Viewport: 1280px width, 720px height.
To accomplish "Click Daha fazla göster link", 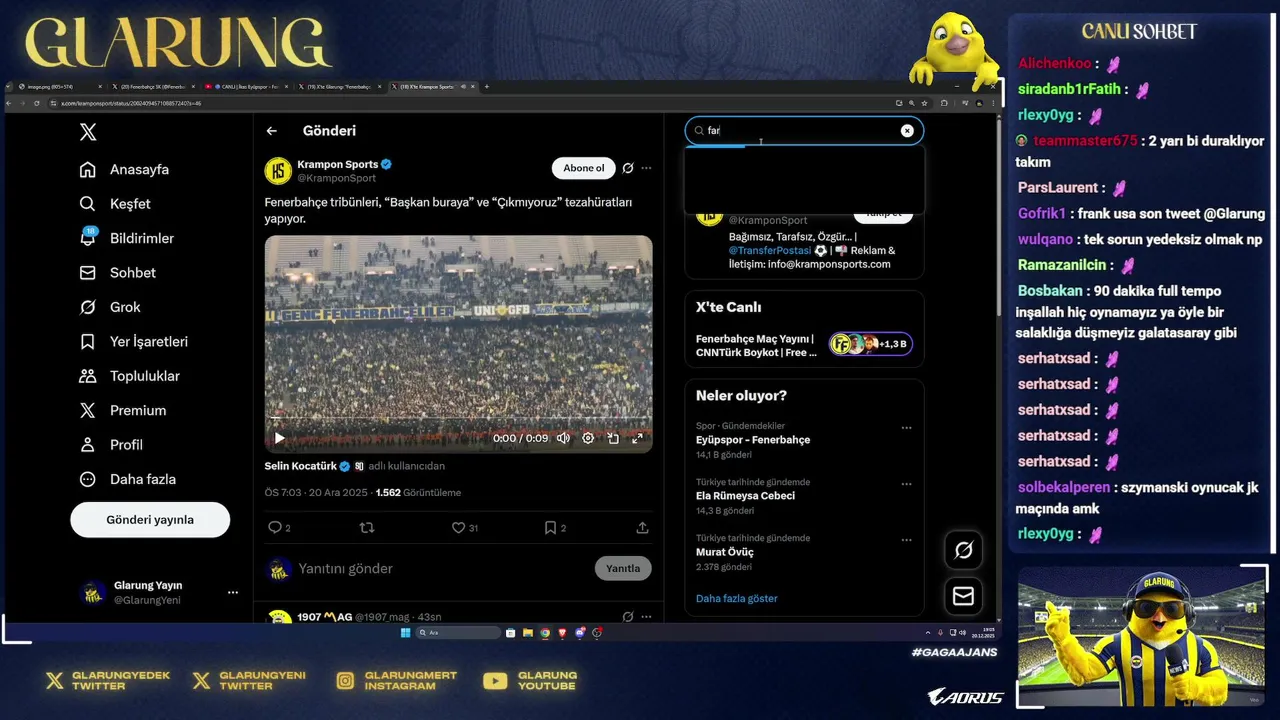I will [737, 598].
